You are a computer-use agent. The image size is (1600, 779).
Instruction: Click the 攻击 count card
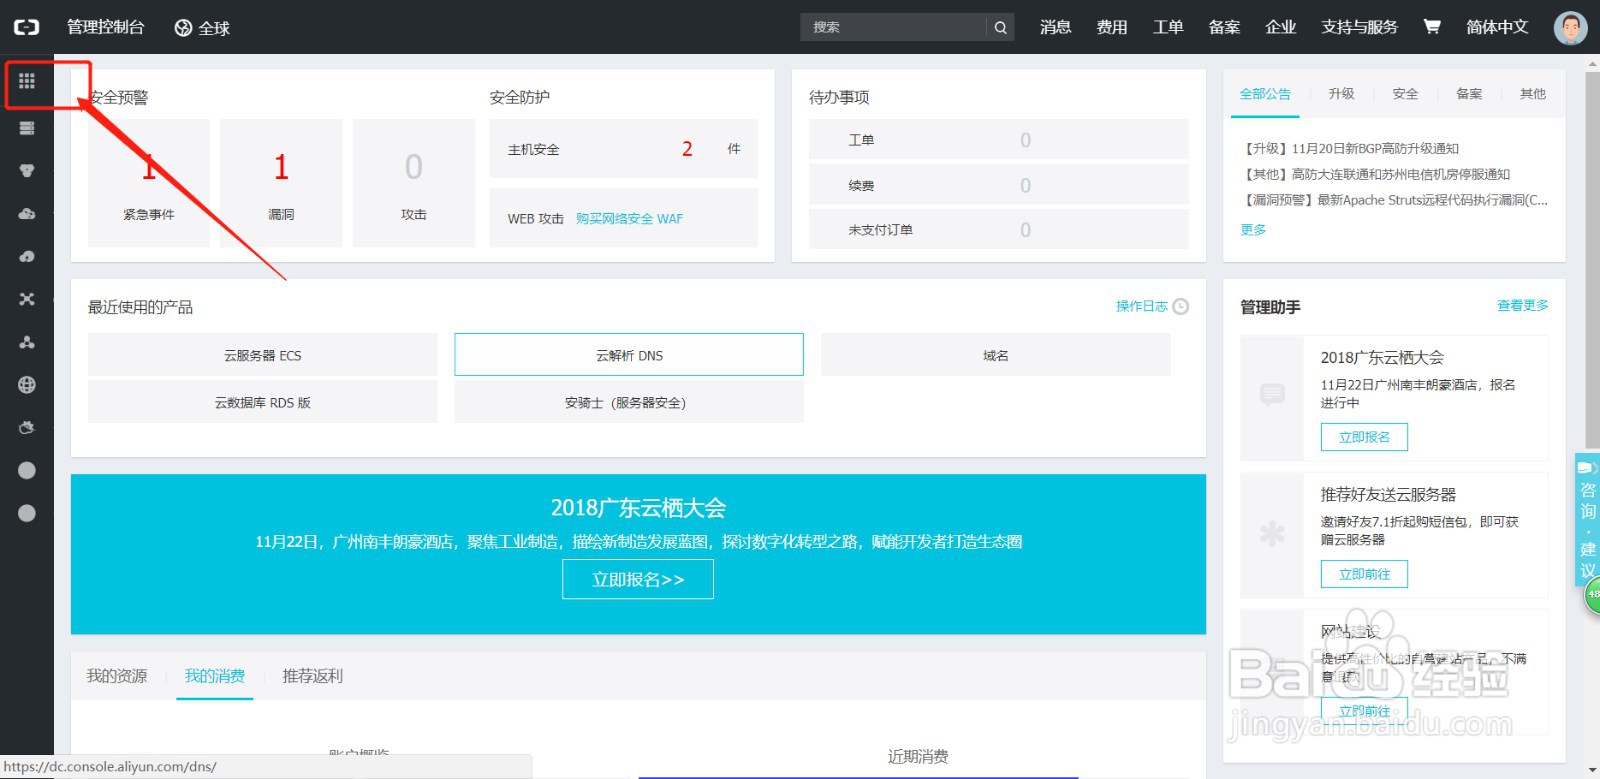point(414,183)
